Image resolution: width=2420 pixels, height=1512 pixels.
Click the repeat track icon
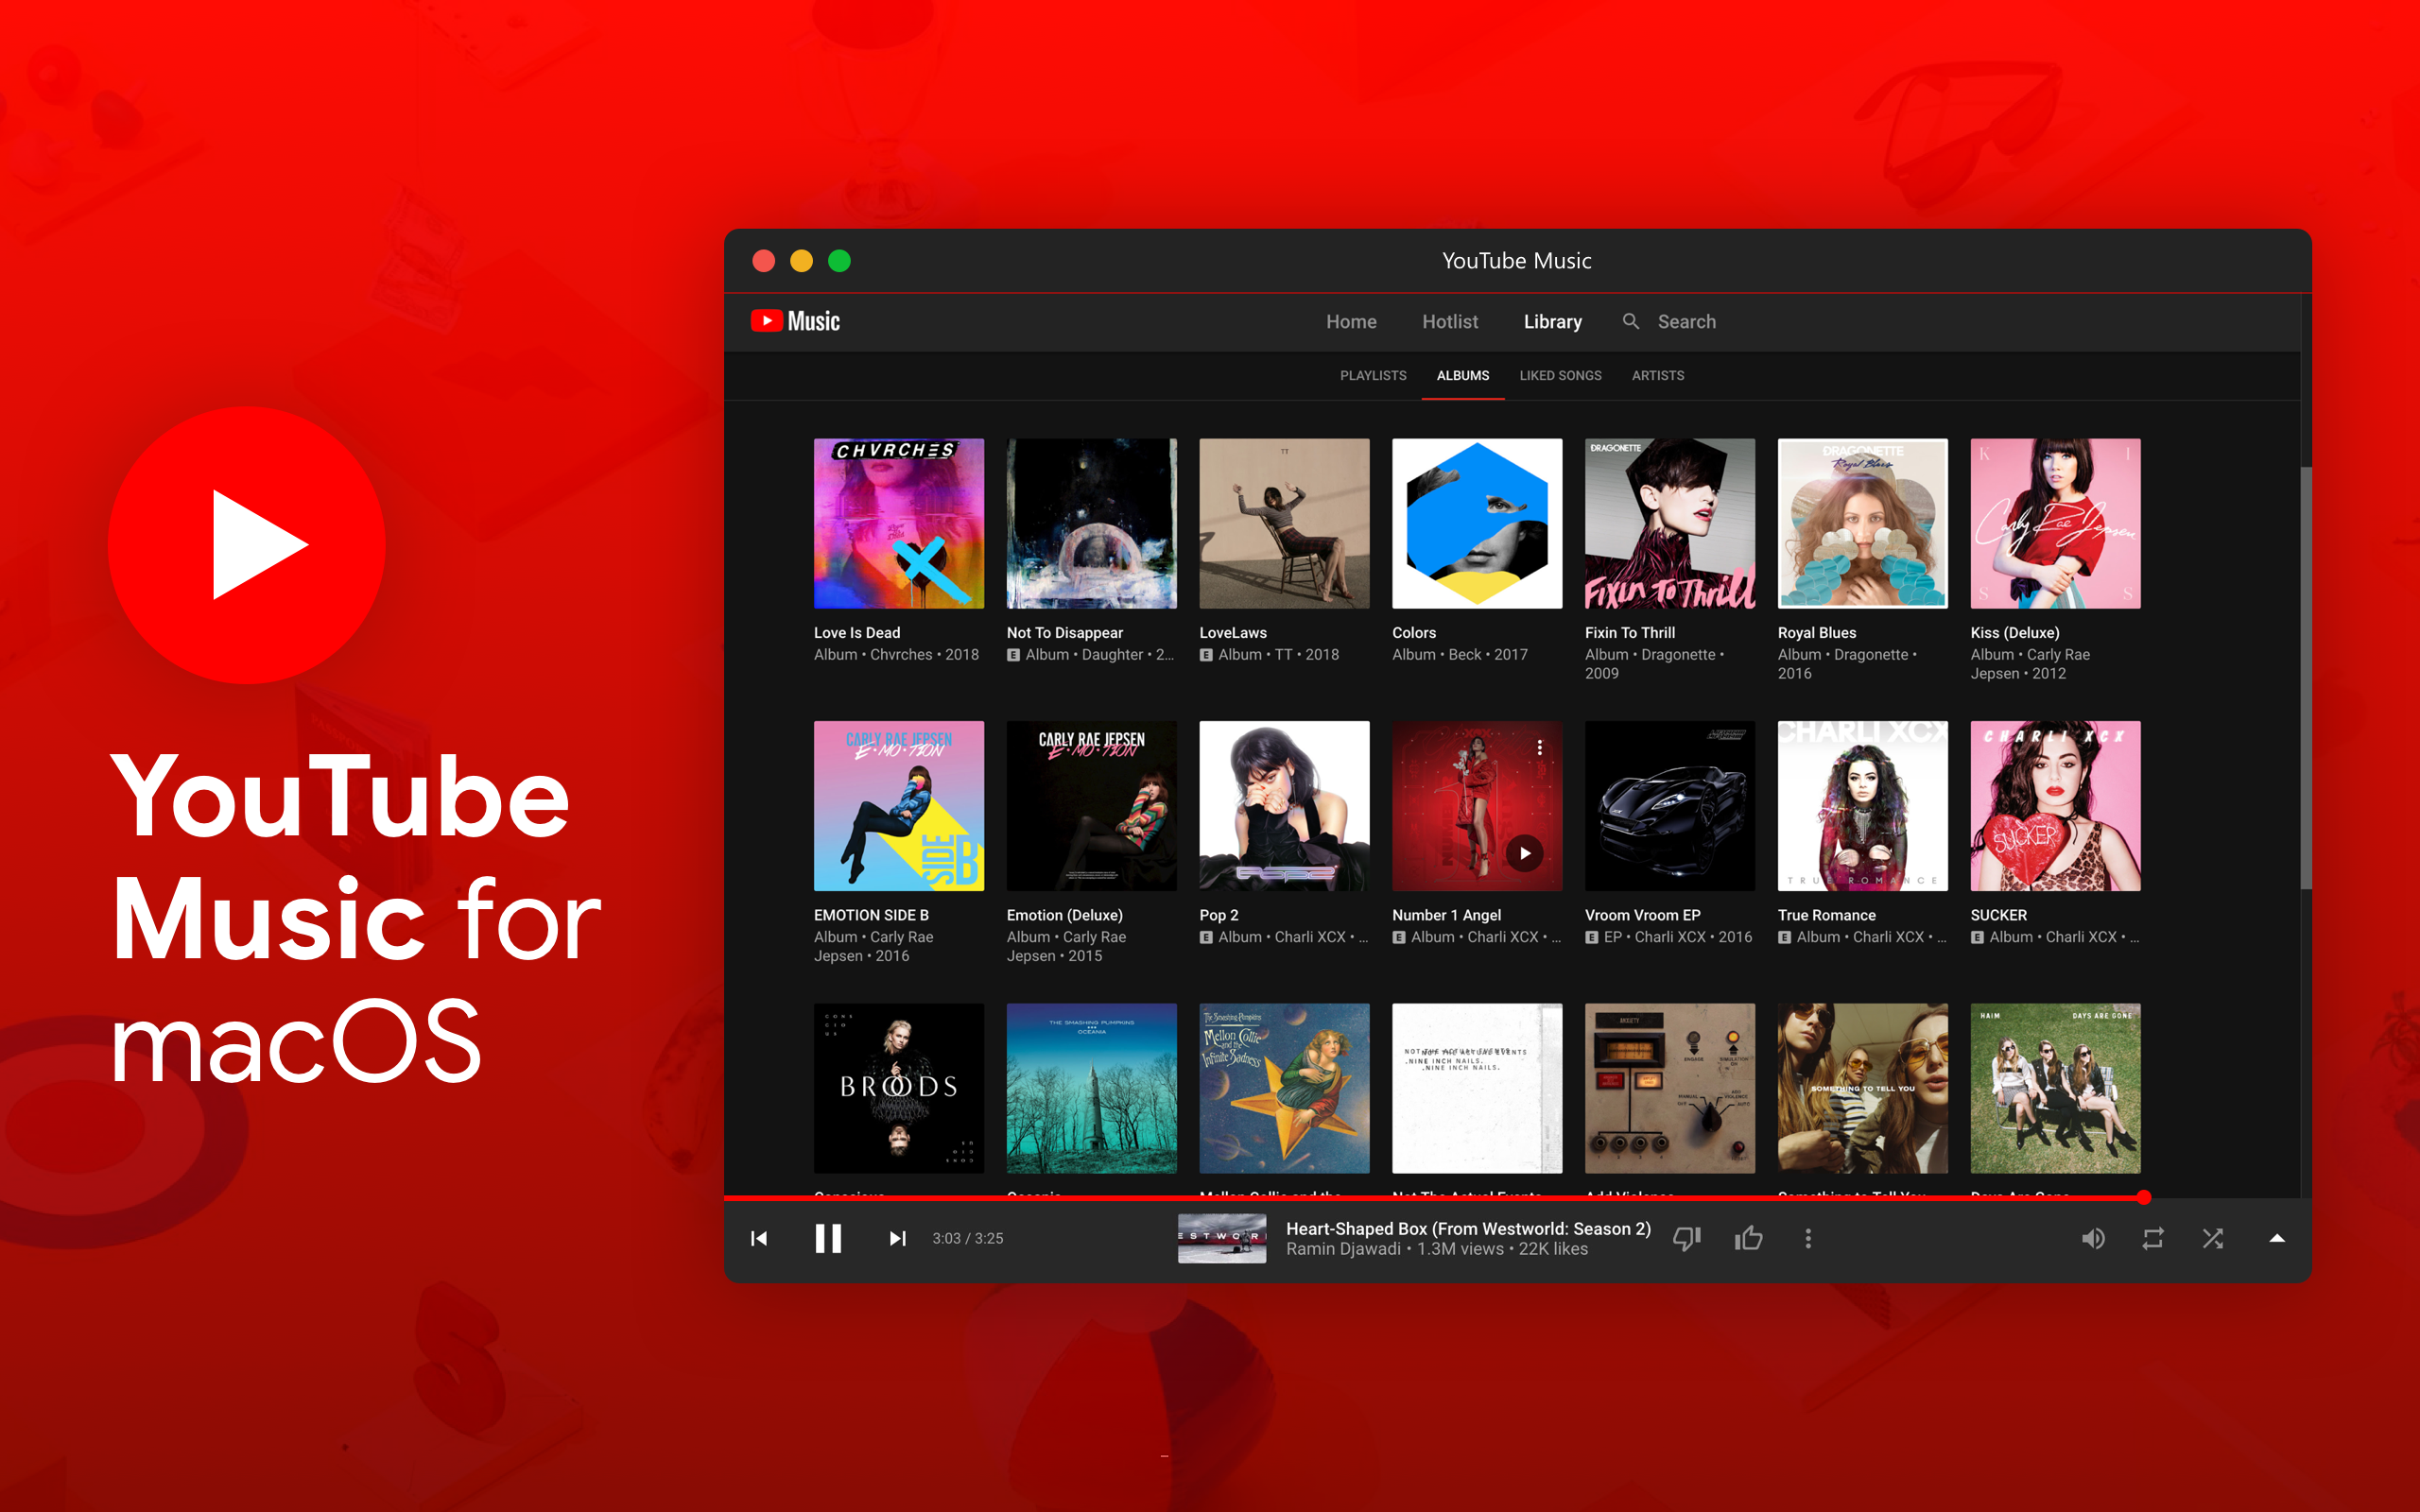click(2147, 1237)
